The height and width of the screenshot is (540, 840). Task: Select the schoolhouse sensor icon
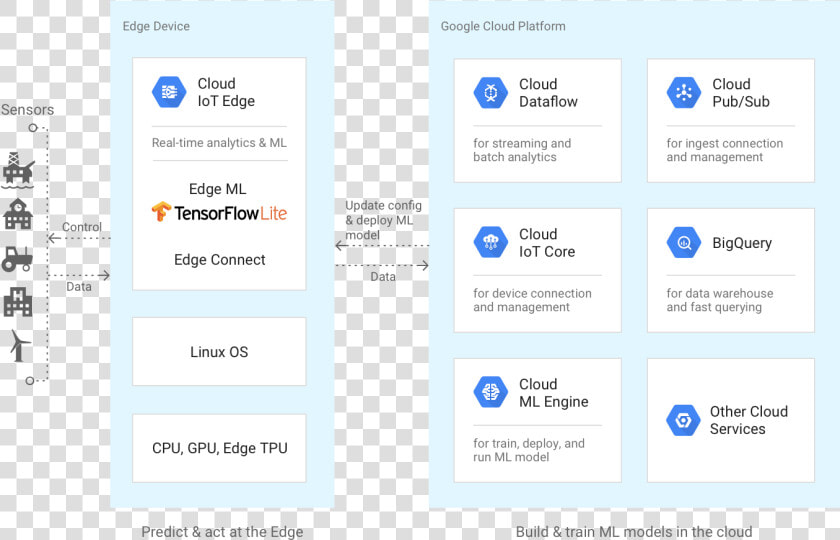[x=18, y=214]
